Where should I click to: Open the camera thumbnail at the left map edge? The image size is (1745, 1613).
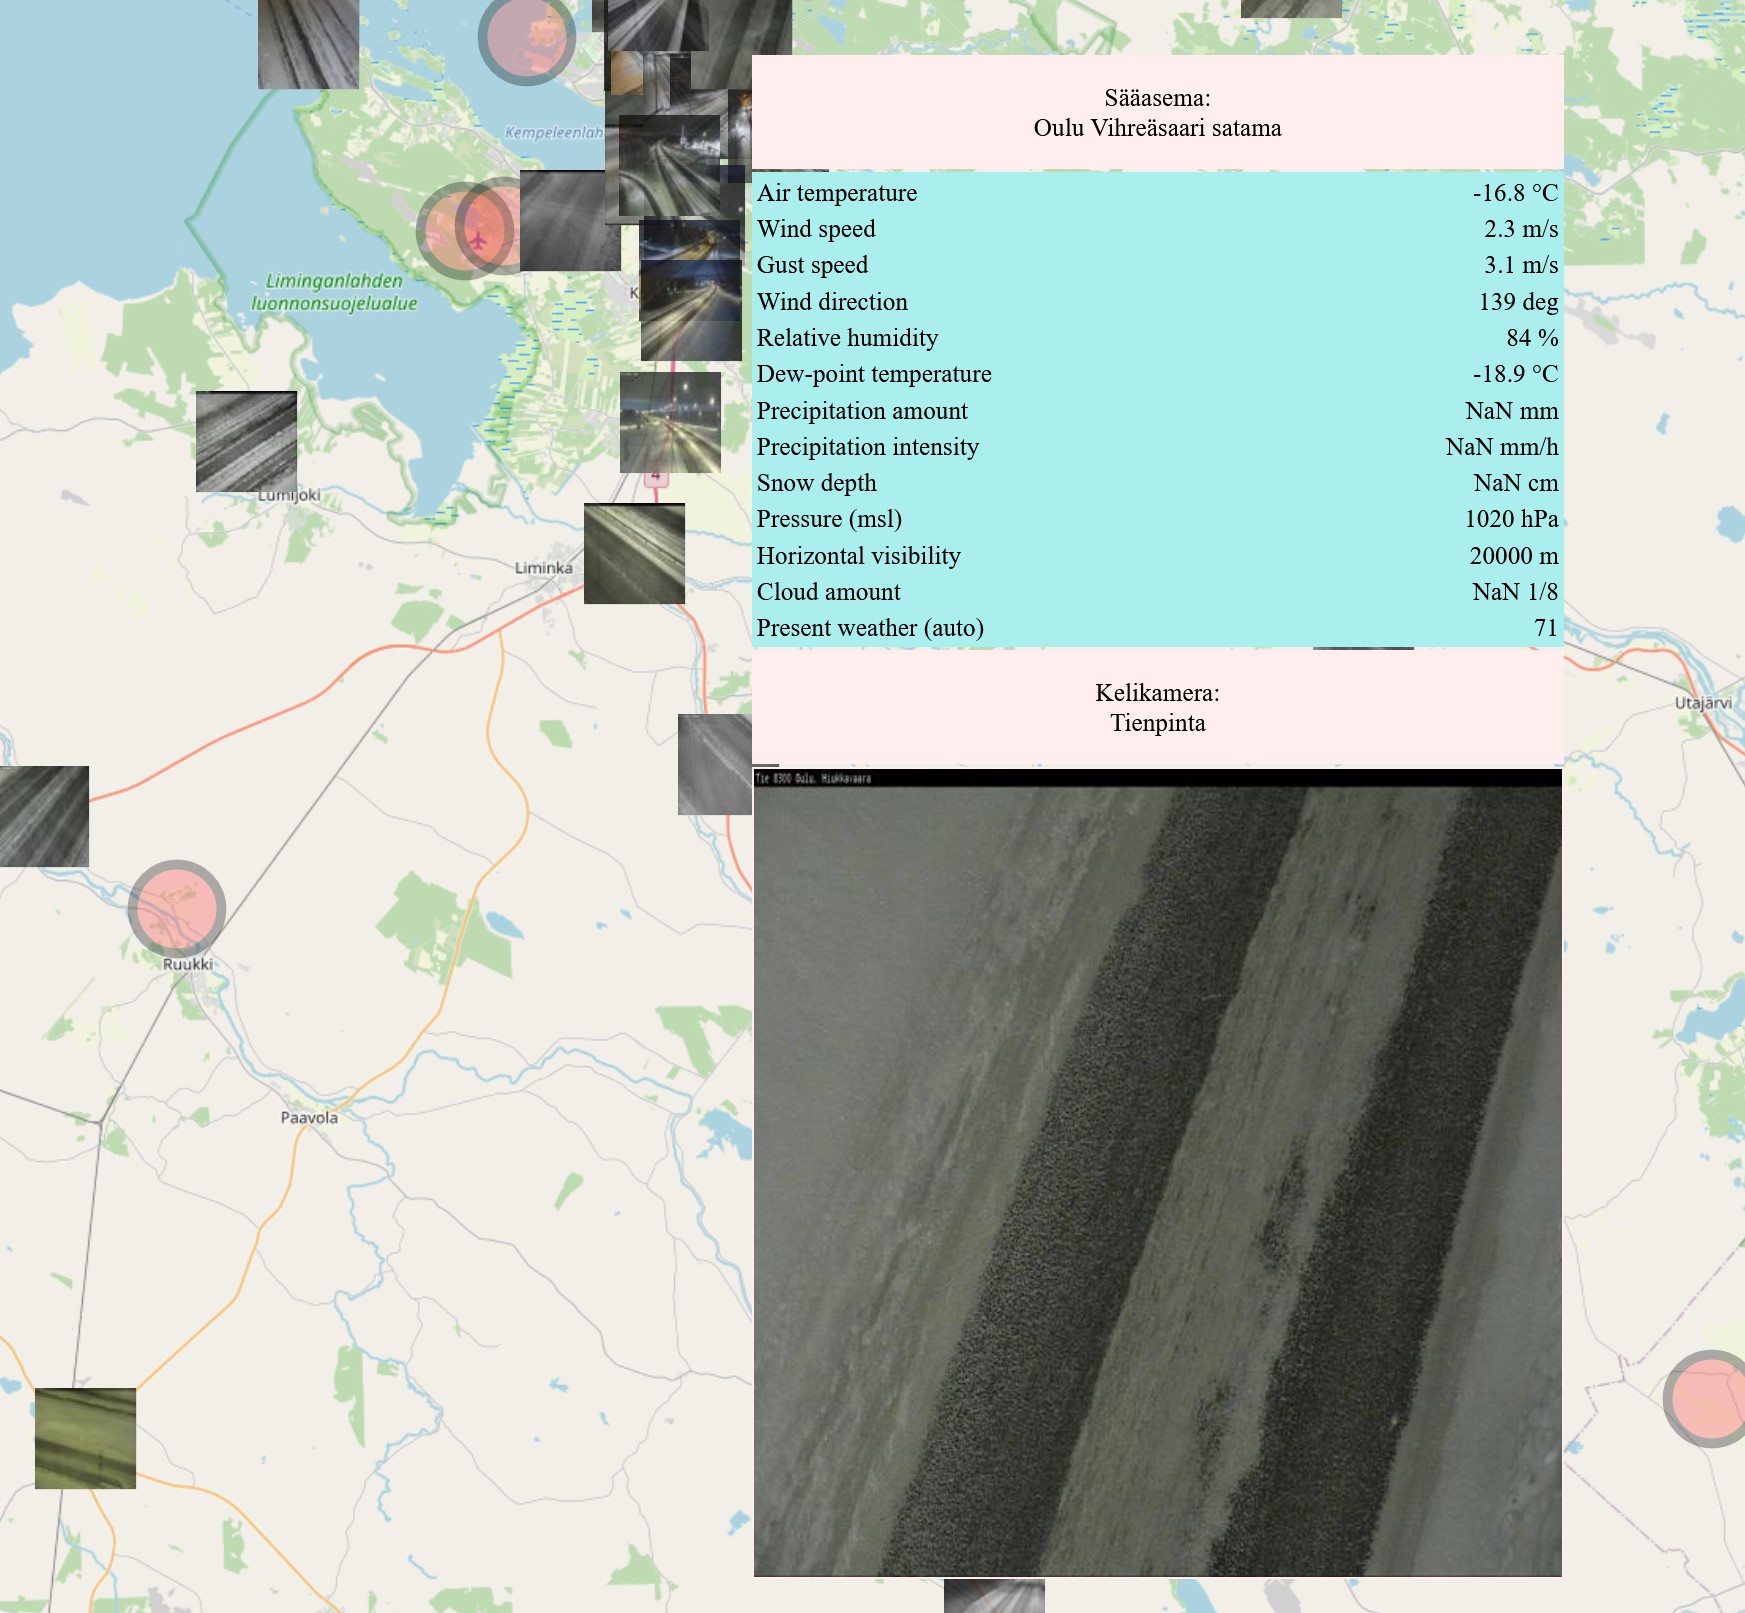pos(44,816)
